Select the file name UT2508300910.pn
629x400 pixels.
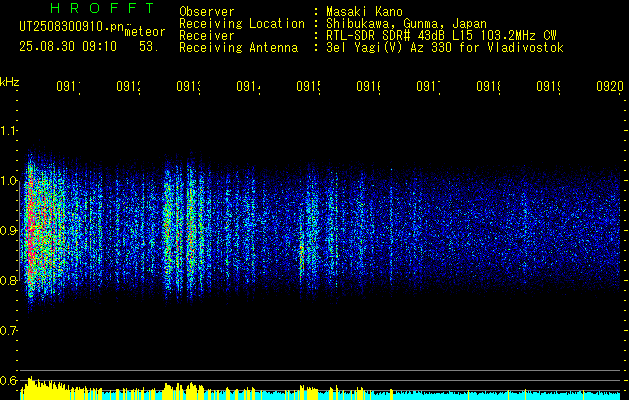(71, 27)
